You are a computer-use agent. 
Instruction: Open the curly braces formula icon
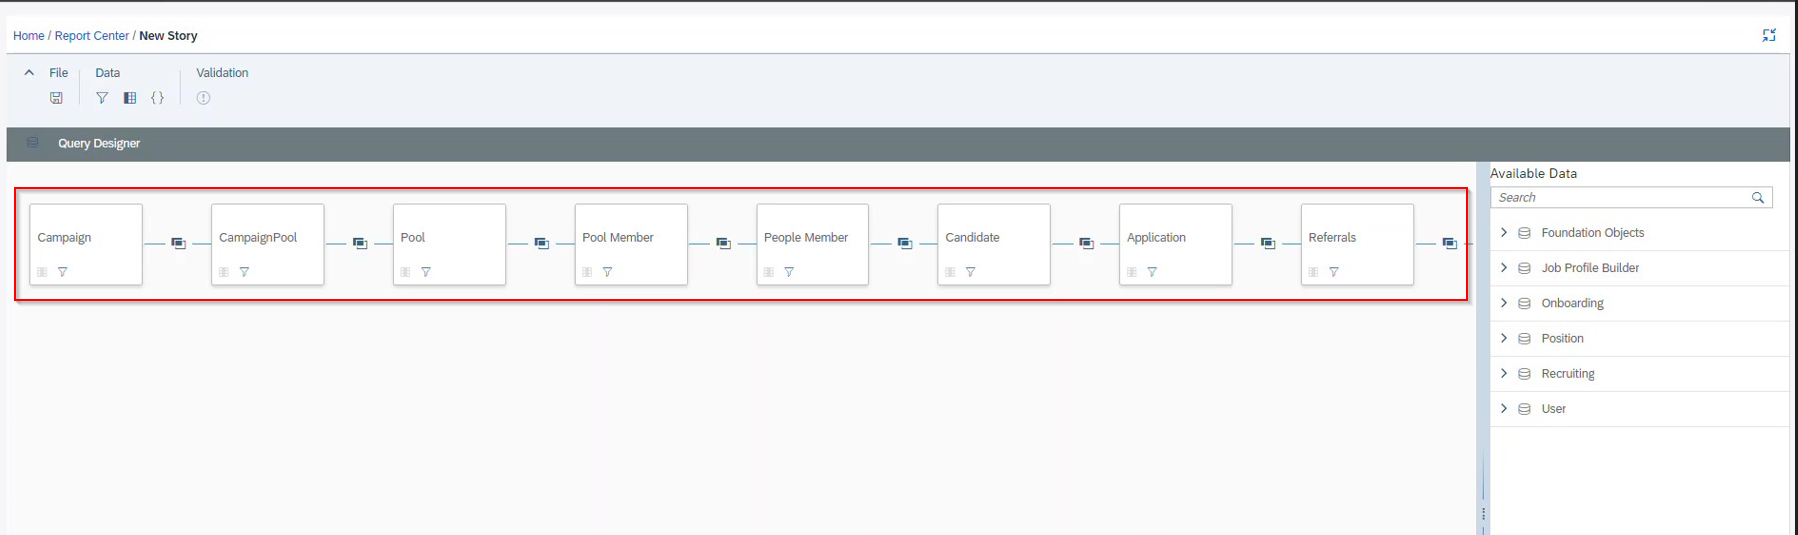[x=157, y=98]
